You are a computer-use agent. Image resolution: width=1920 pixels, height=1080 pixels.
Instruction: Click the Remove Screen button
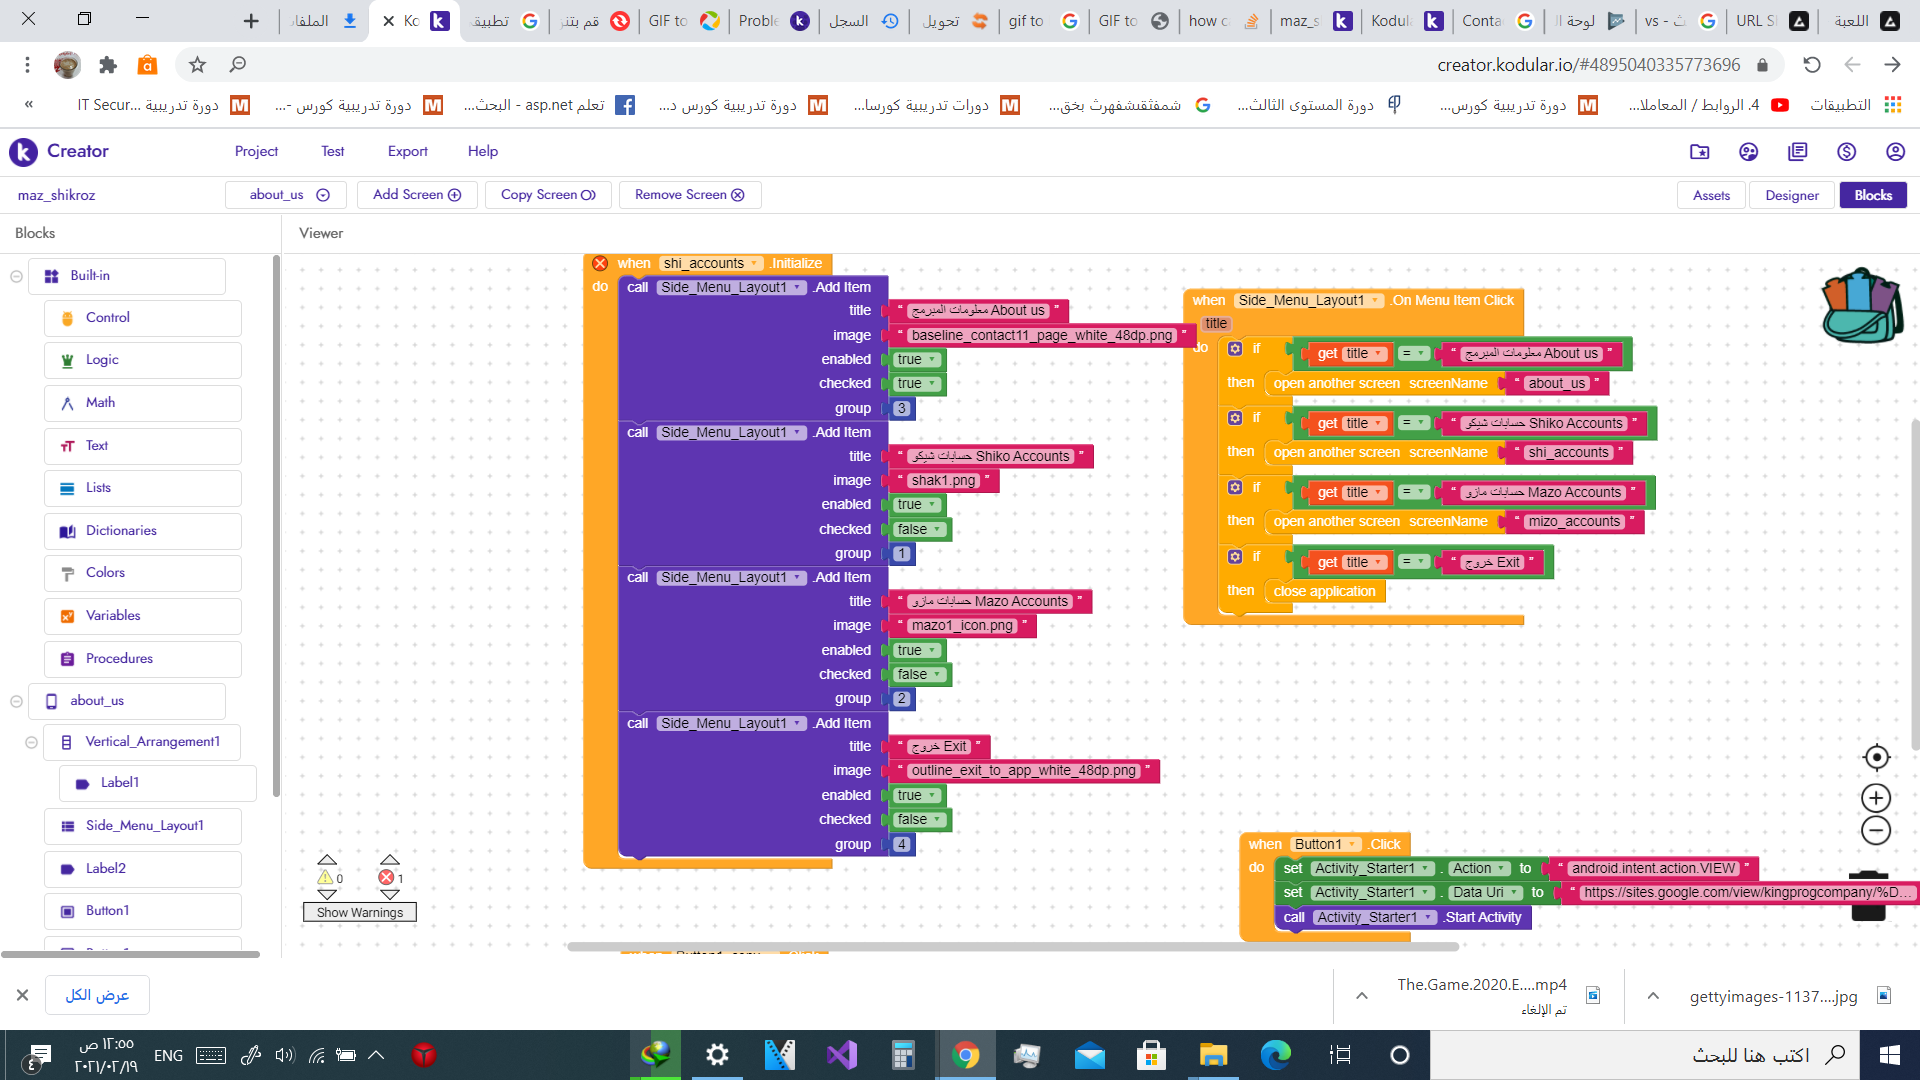pyautogui.click(x=689, y=195)
